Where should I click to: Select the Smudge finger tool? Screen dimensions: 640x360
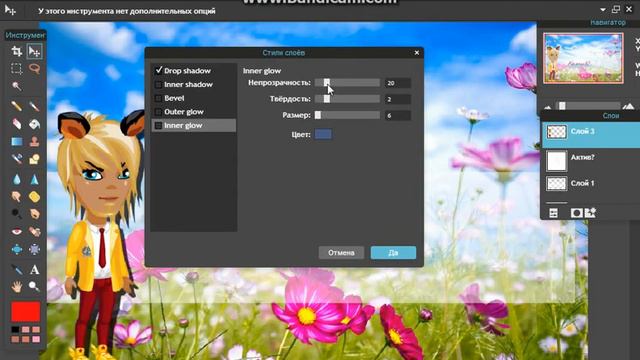click(x=17, y=197)
